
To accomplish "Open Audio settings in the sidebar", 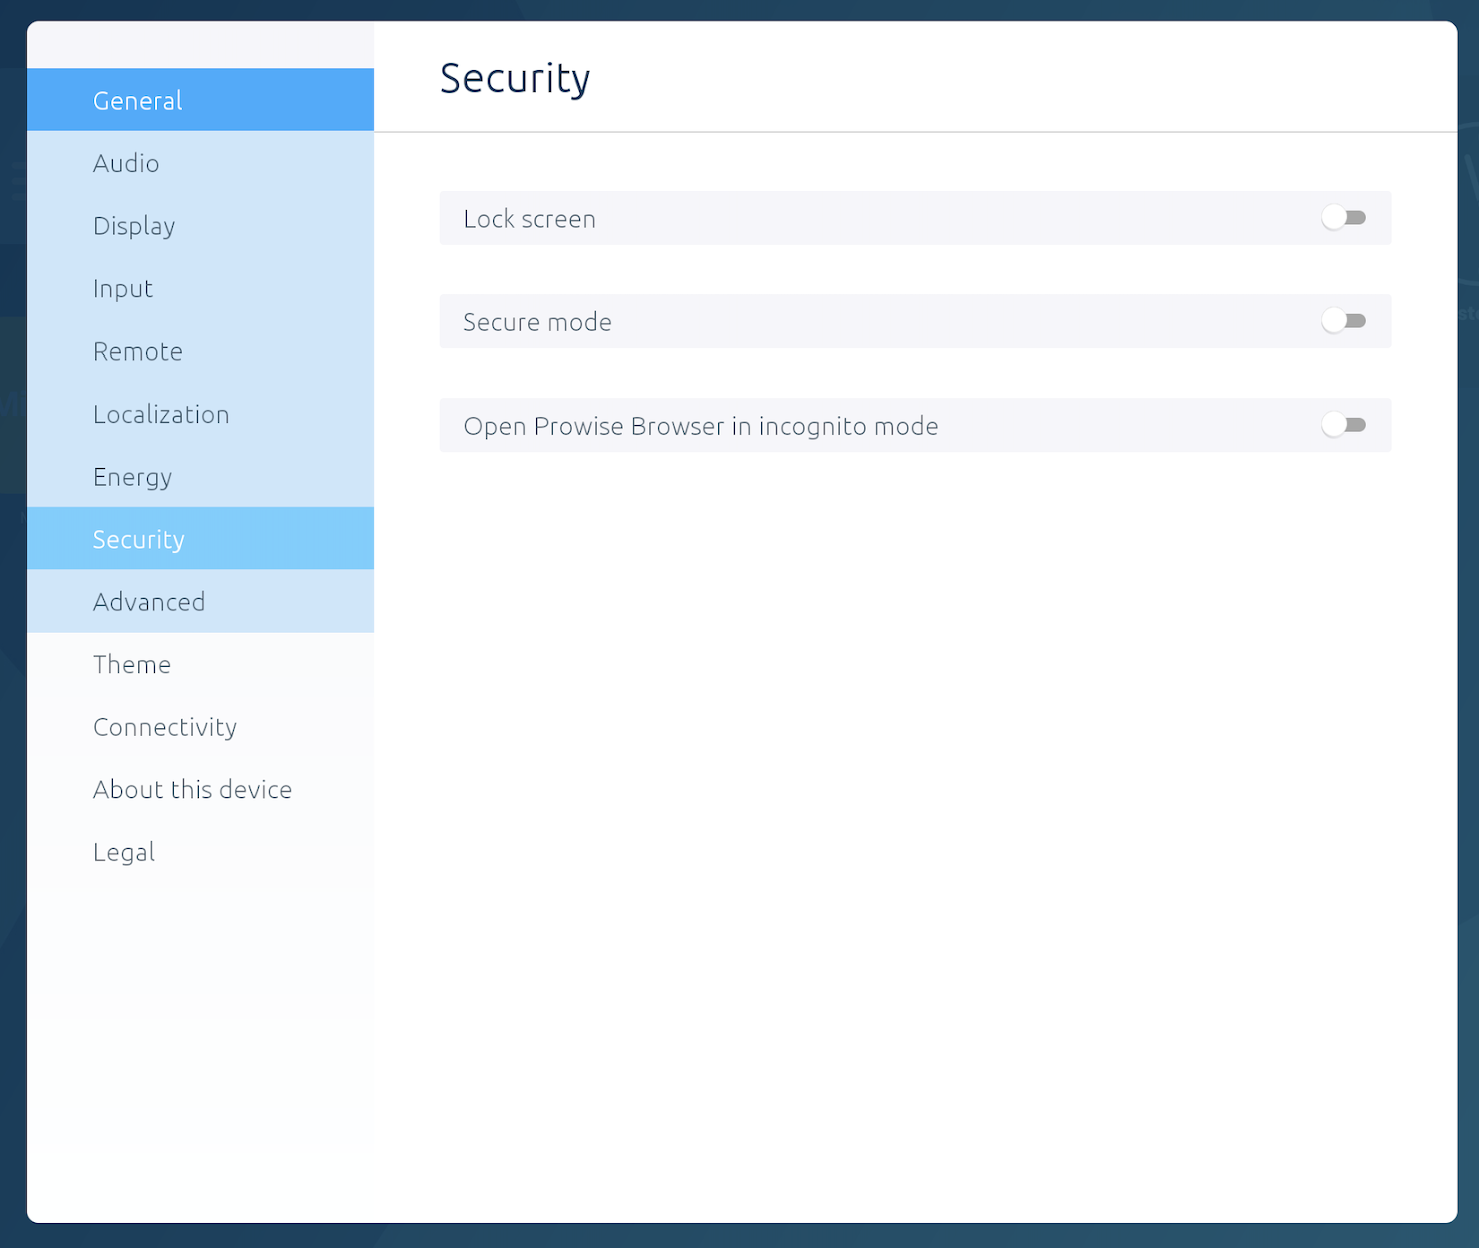I will coord(126,163).
